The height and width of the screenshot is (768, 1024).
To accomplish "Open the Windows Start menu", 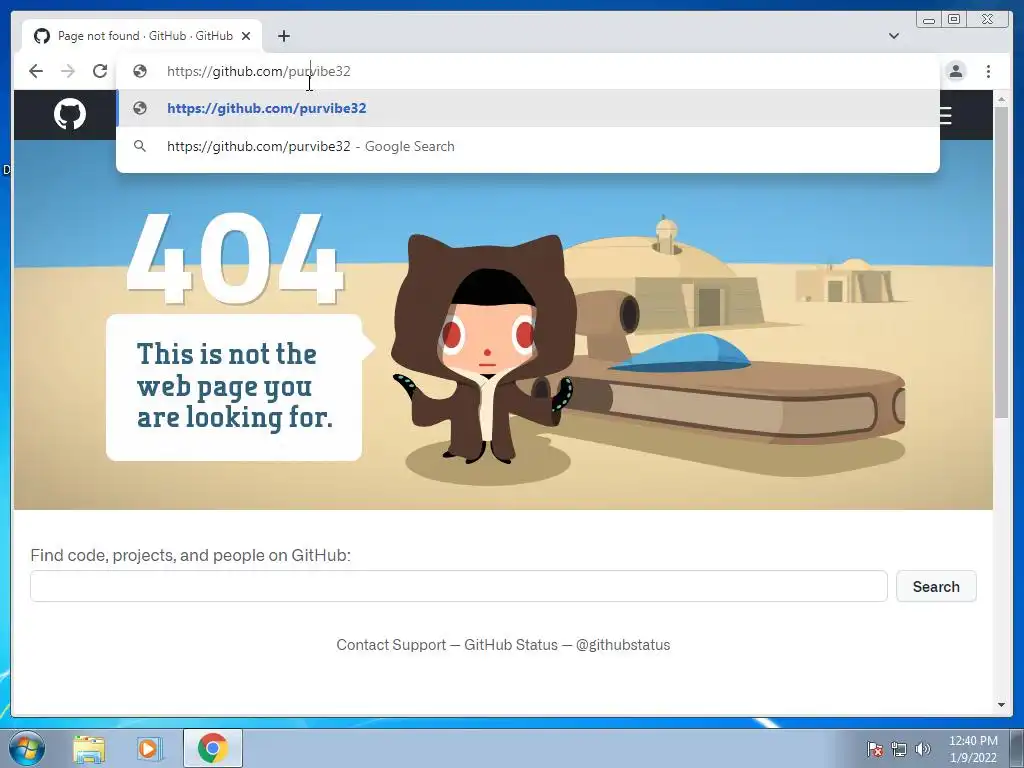I will pyautogui.click(x=27, y=748).
